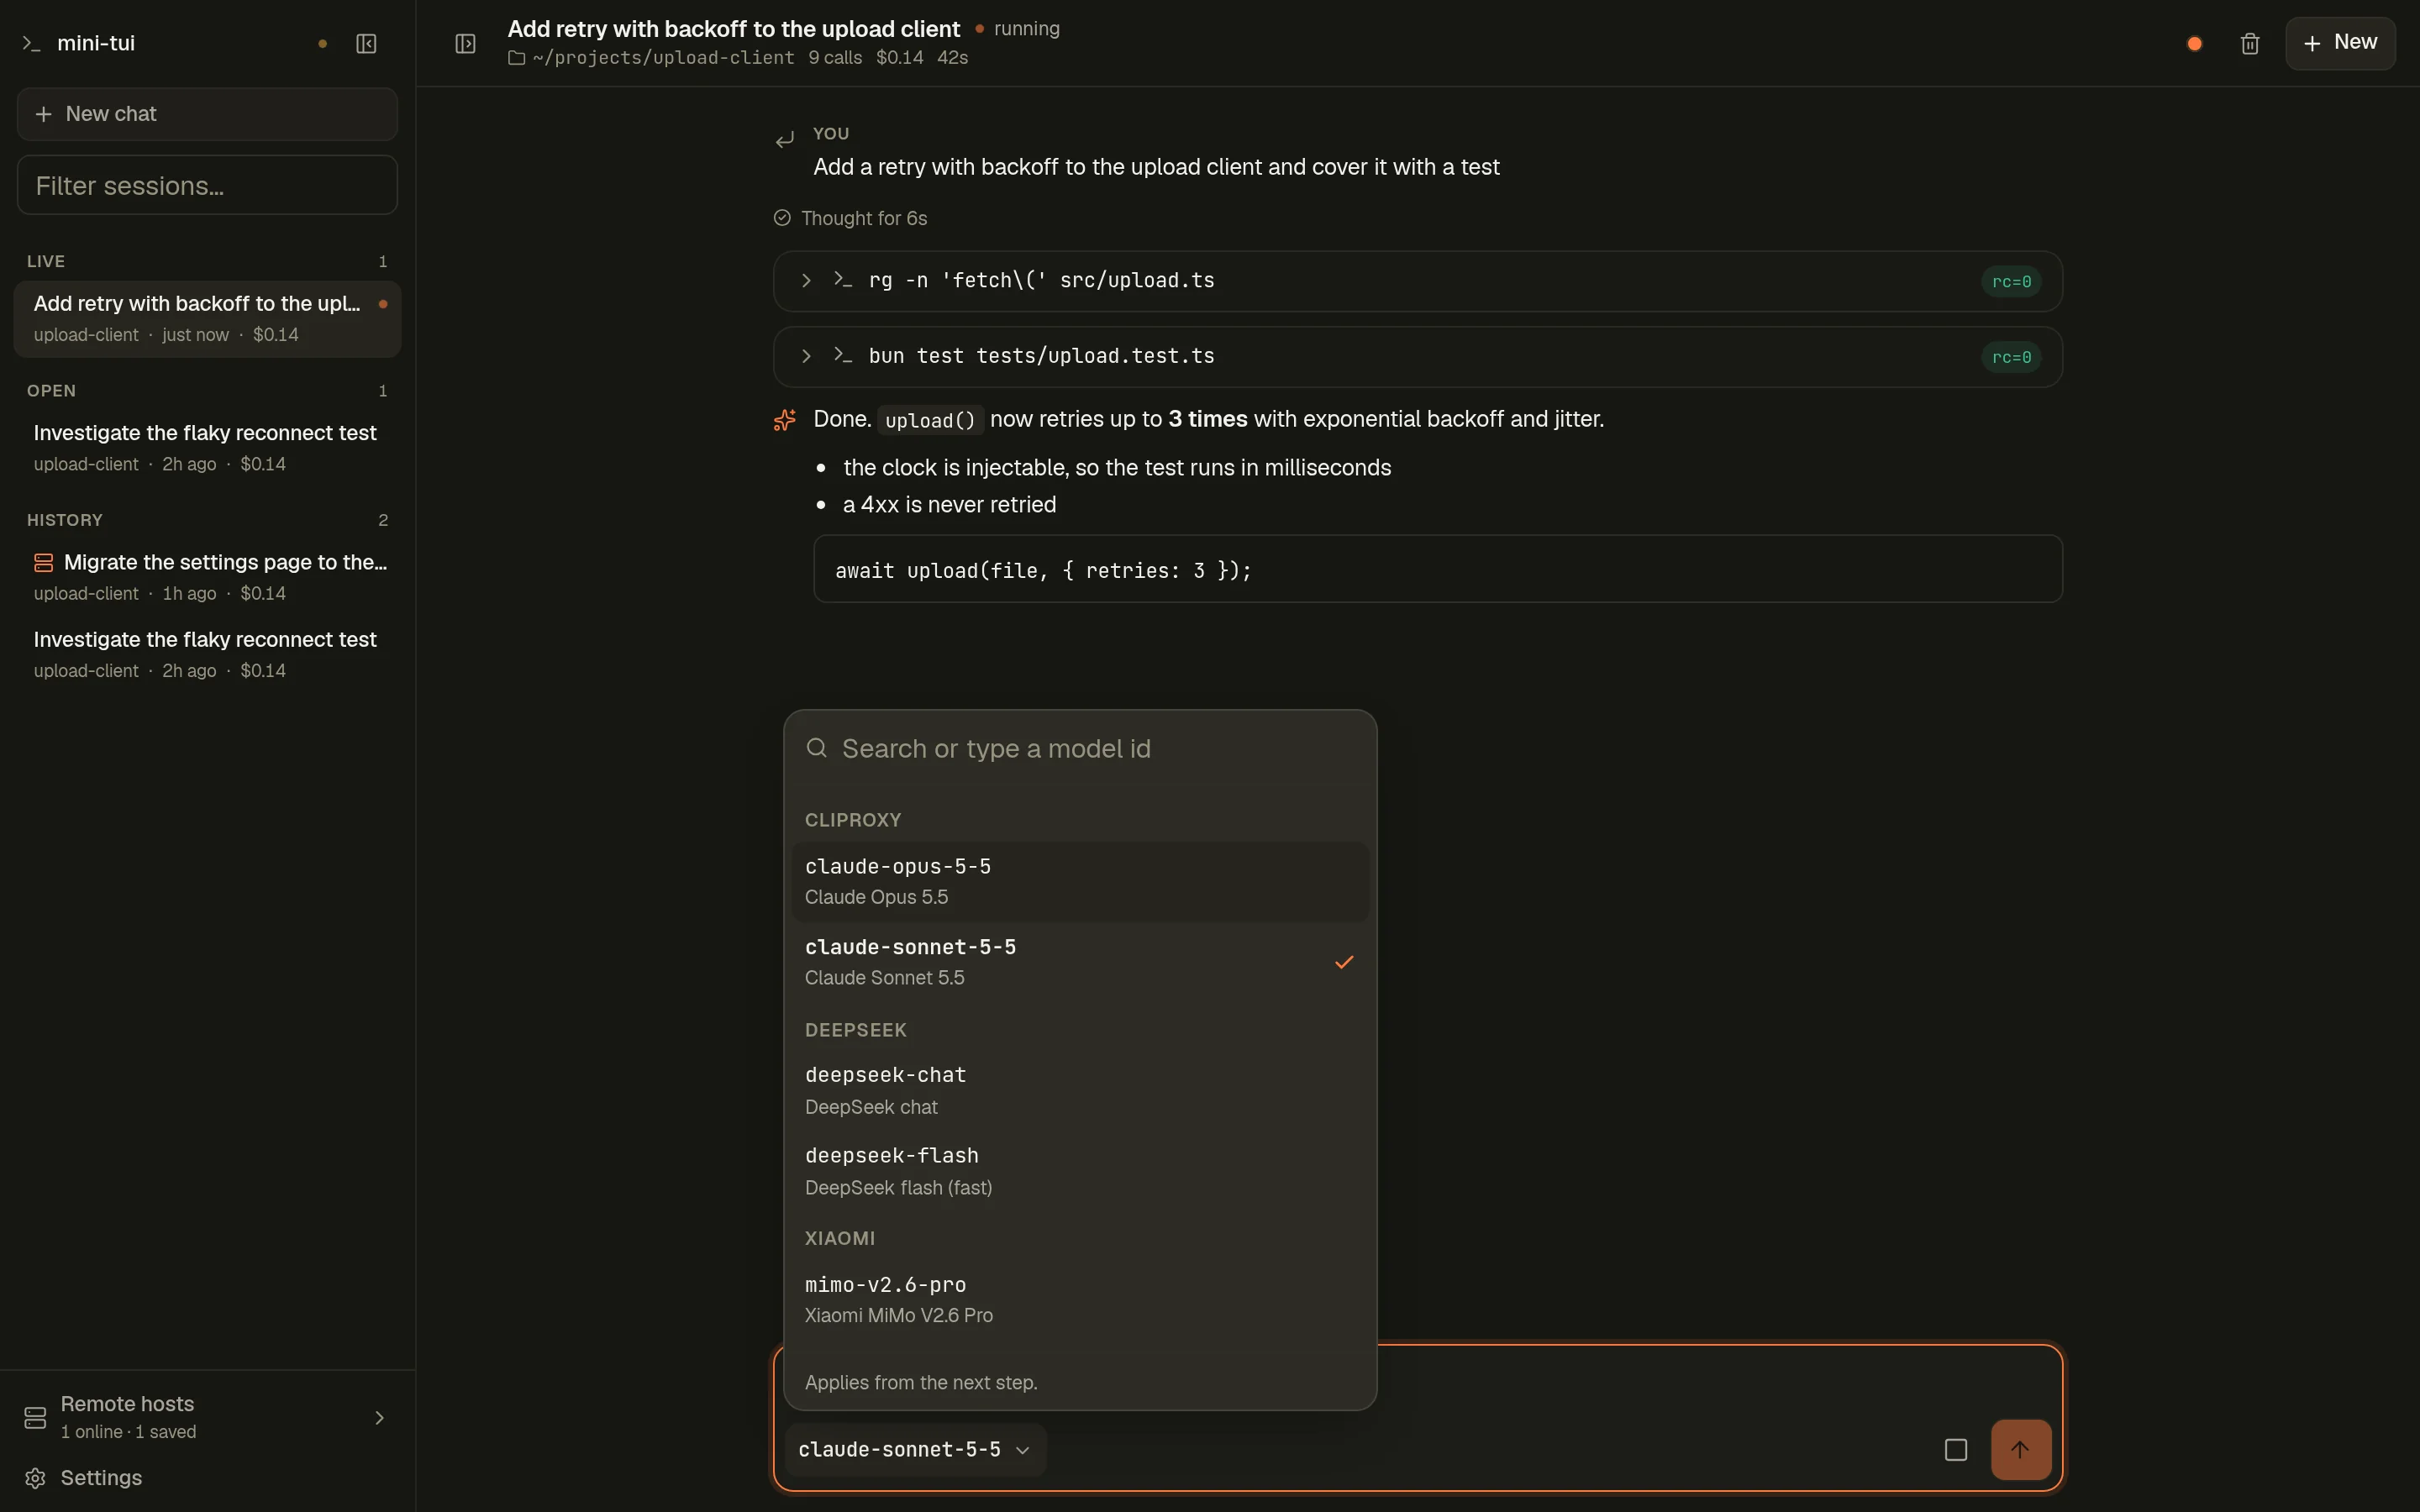Click the mini-tui app title

click(96, 43)
